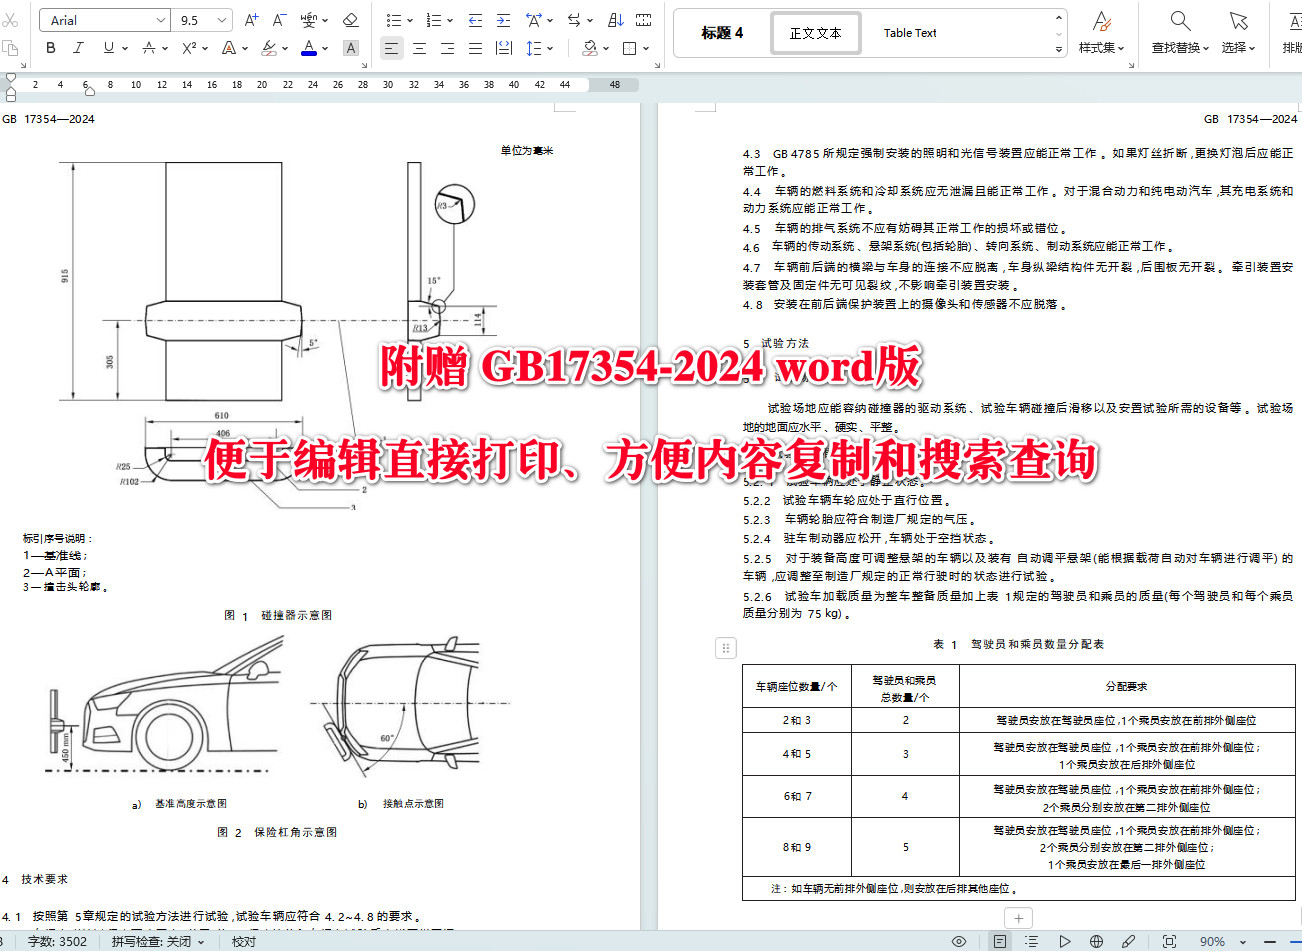Switch to web layout globe view

[x=1096, y=941]
